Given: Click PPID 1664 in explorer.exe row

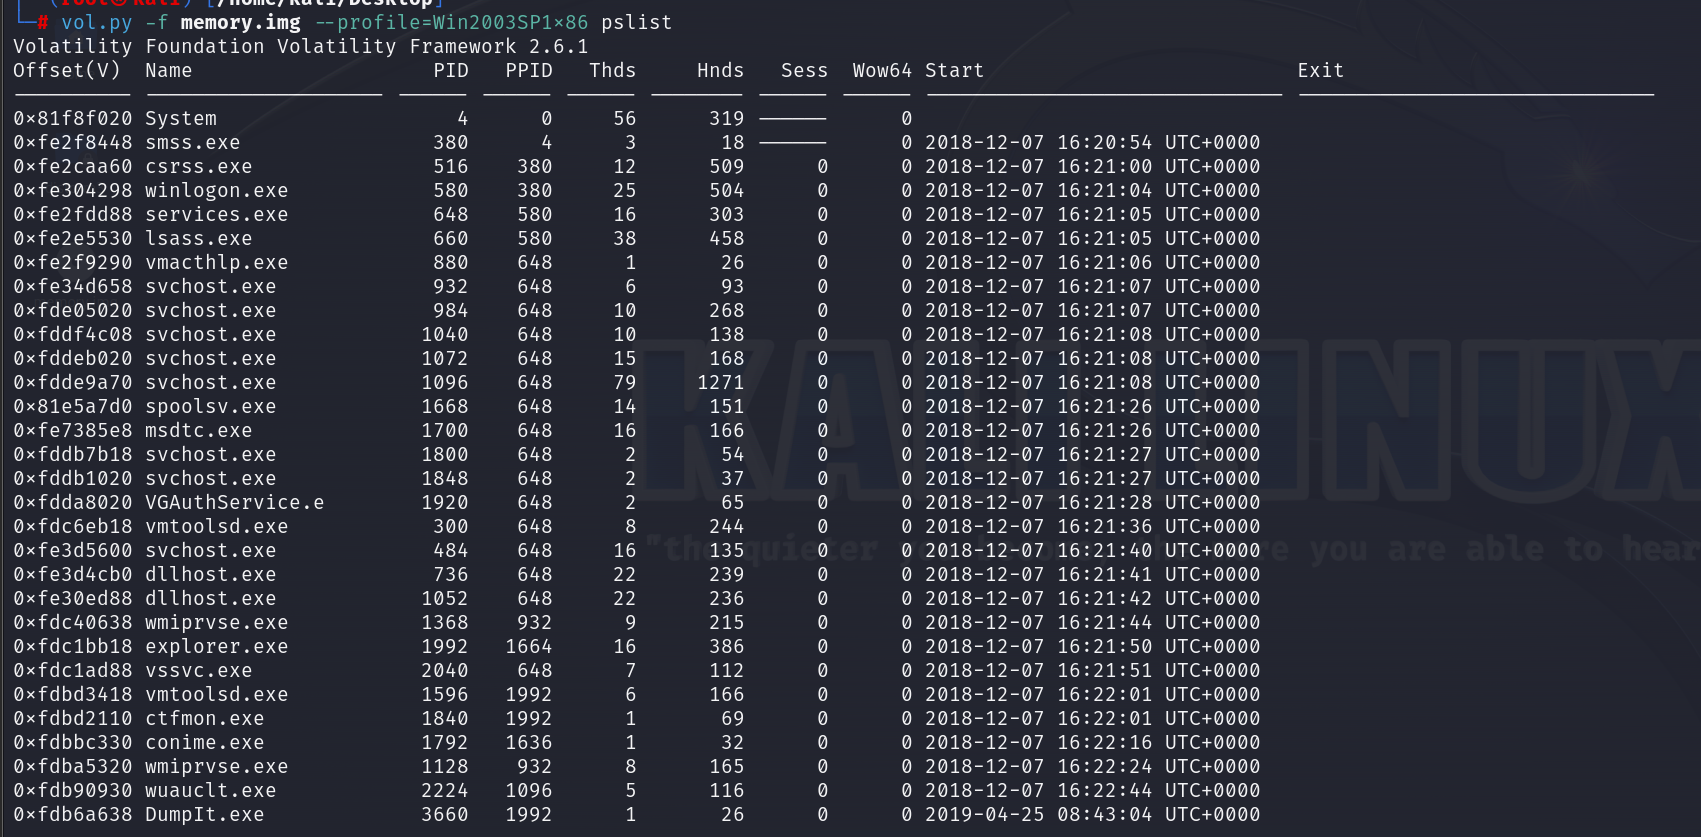Looking at the screenshot, I should (x=529, y=646).
